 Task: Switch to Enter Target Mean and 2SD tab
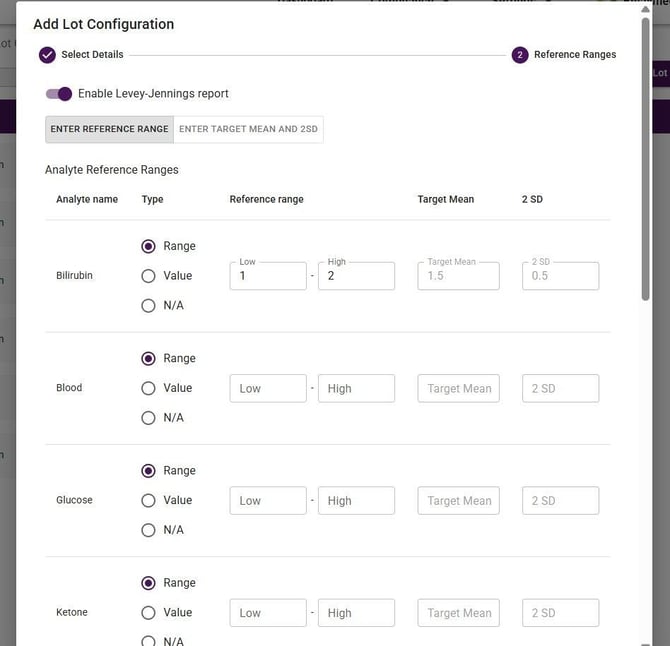[x=249, y=129]
